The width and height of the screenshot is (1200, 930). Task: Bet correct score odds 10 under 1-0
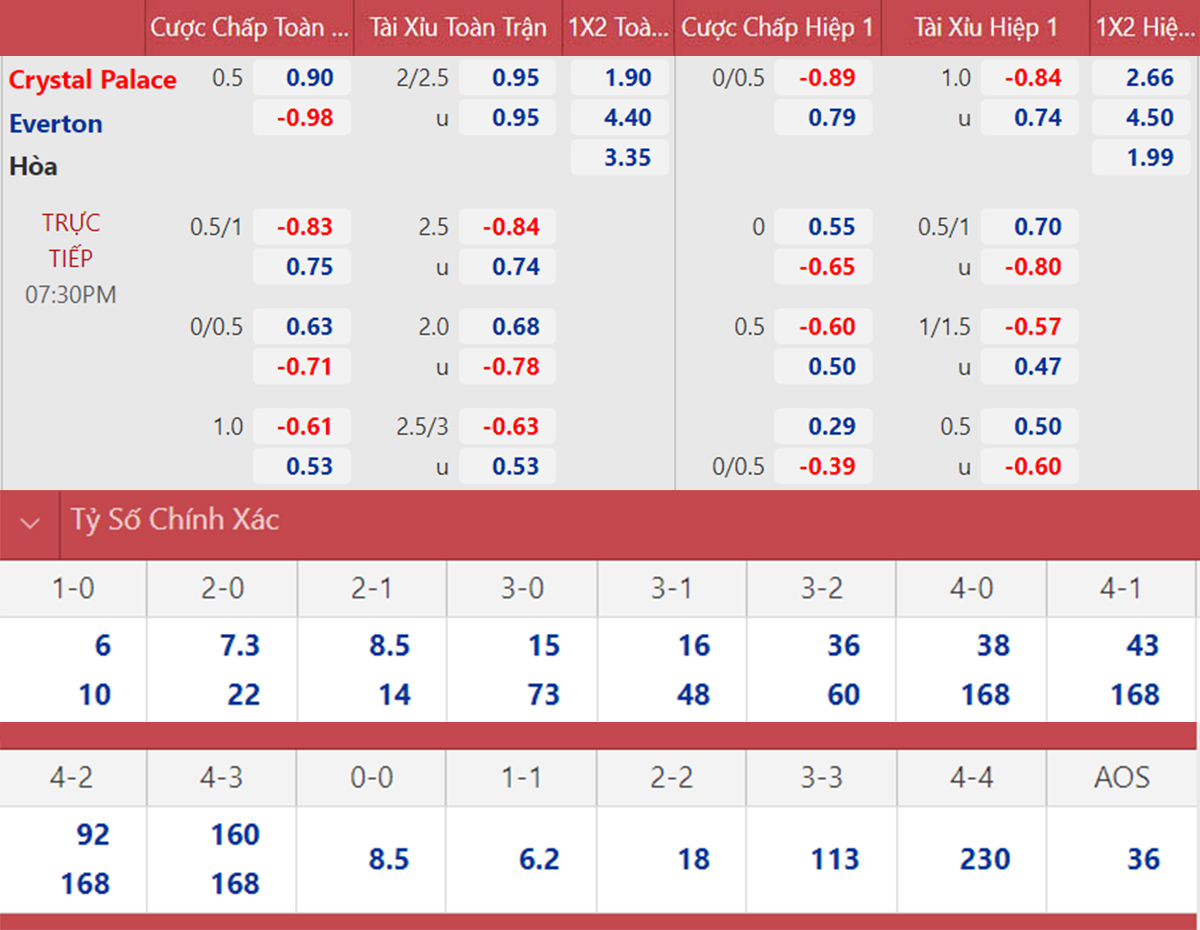tap(95, 695)
